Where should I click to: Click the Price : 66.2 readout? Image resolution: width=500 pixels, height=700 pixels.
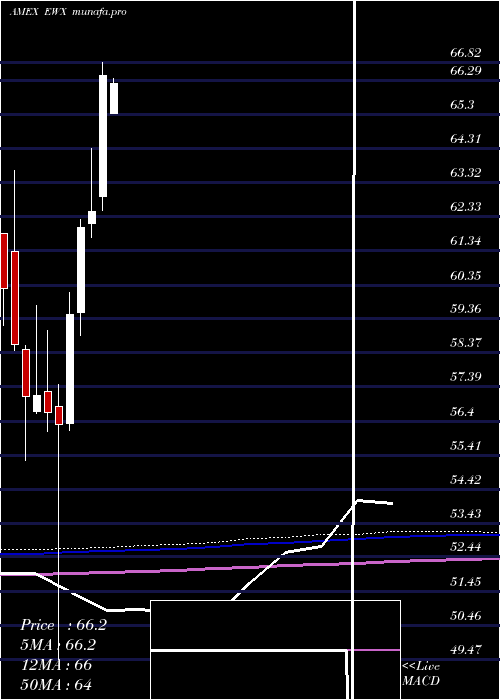point(63,625)
